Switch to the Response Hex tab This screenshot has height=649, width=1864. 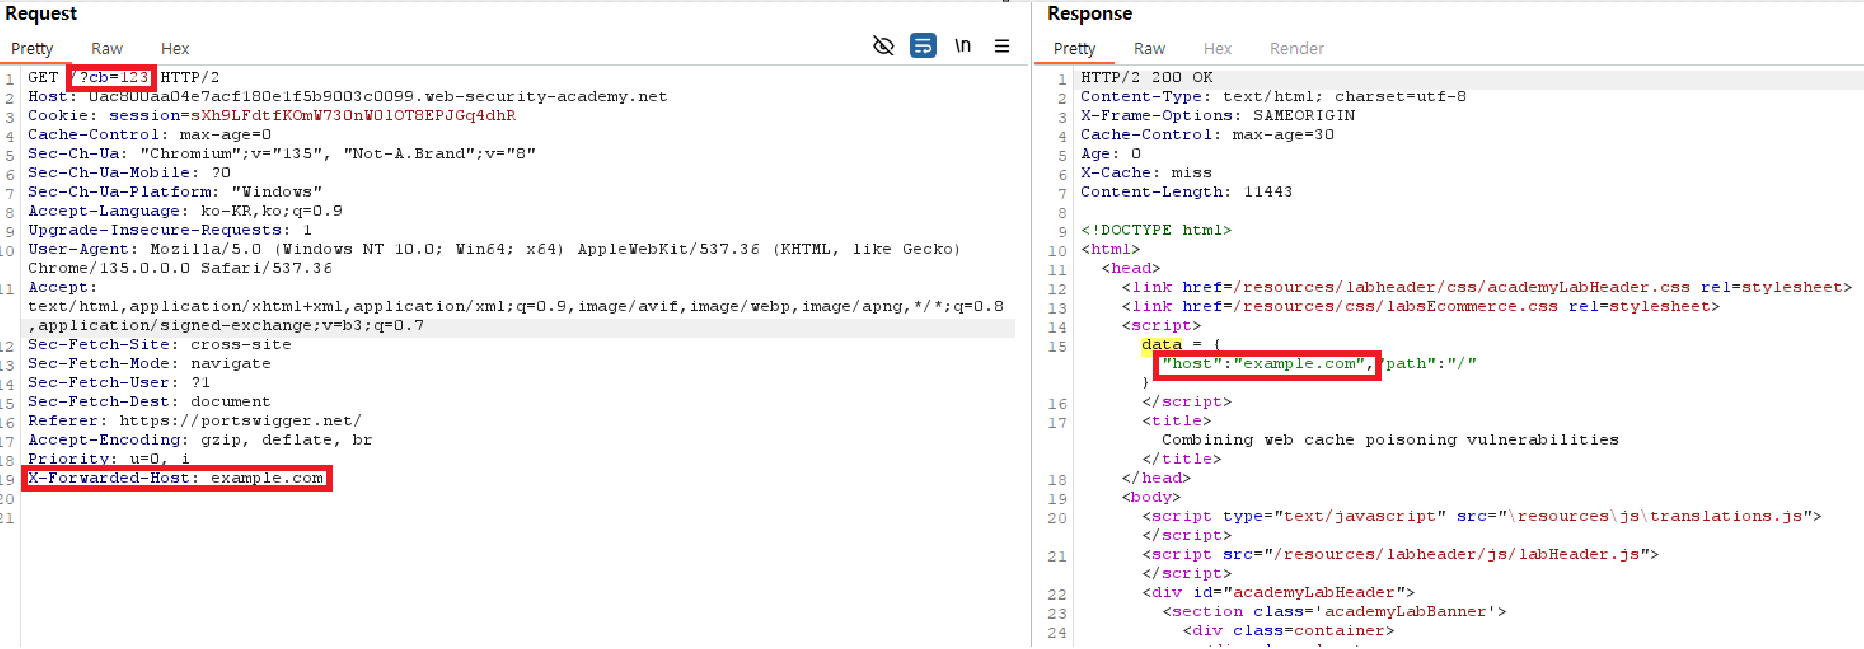point(1218,48)
